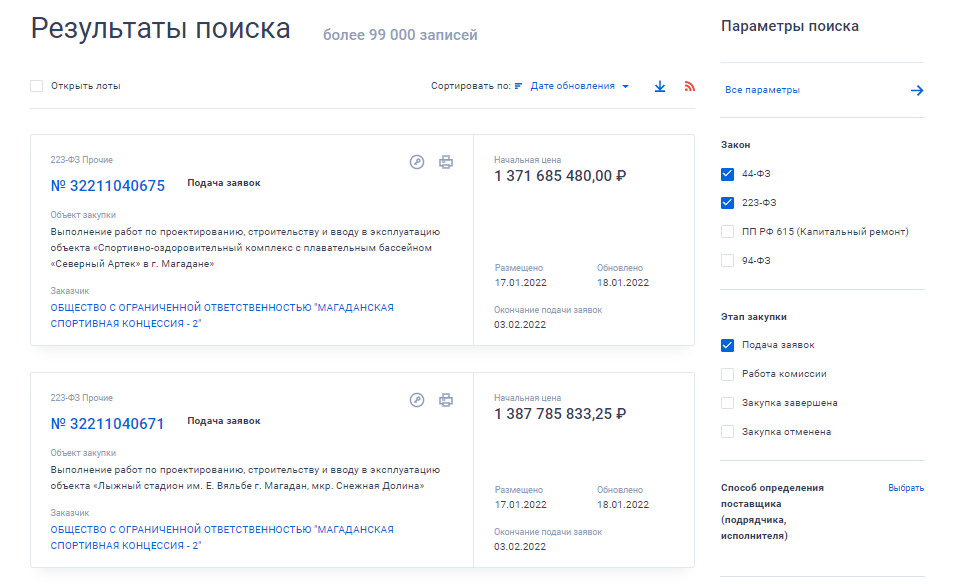
Task: Enable the 'ПП РФ 615 (Капитальный ремонт)' checkbox
Action: point(728,232)
